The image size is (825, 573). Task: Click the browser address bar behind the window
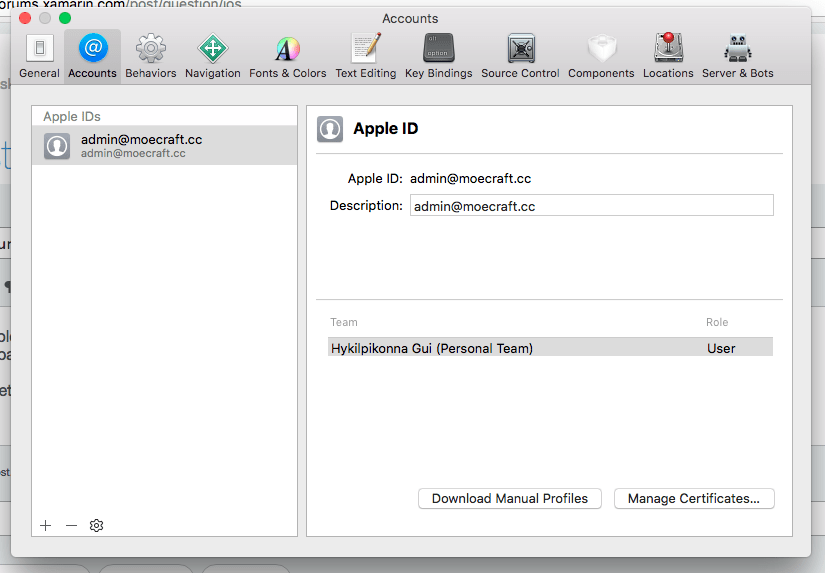click(x=121, y=4)
